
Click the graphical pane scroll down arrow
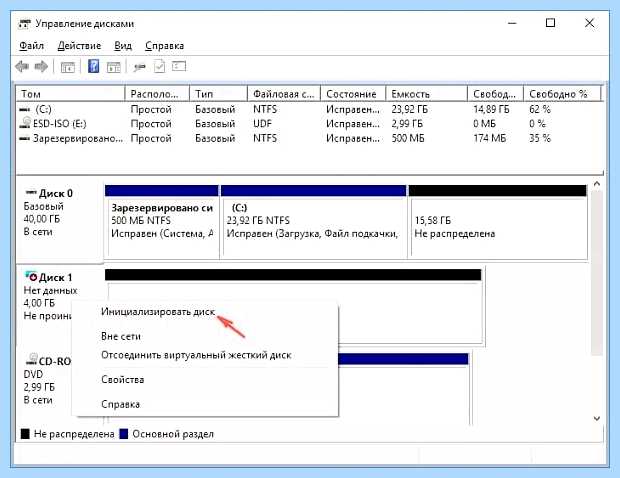[x=597, y=418]
